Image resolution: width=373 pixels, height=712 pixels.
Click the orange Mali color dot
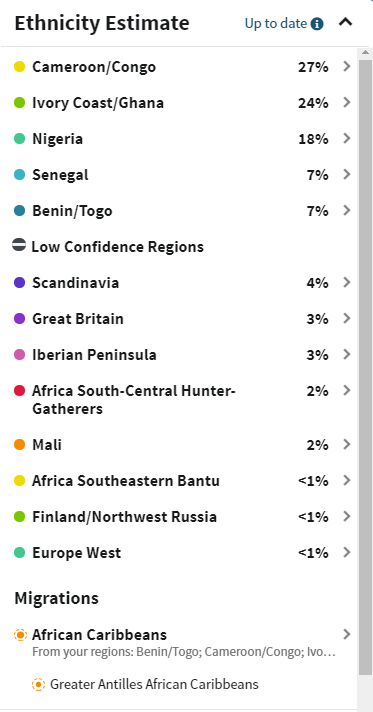(x=20, y=445)
